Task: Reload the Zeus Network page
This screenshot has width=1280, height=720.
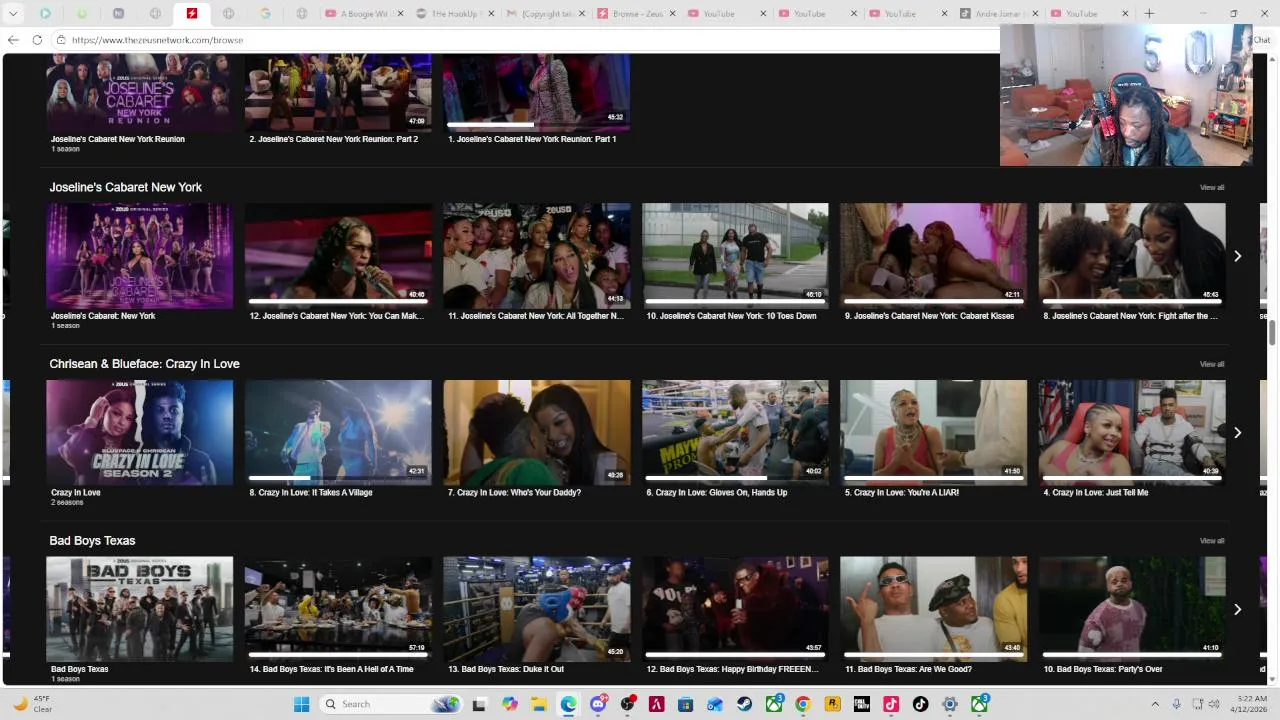Action: point(37,40)
